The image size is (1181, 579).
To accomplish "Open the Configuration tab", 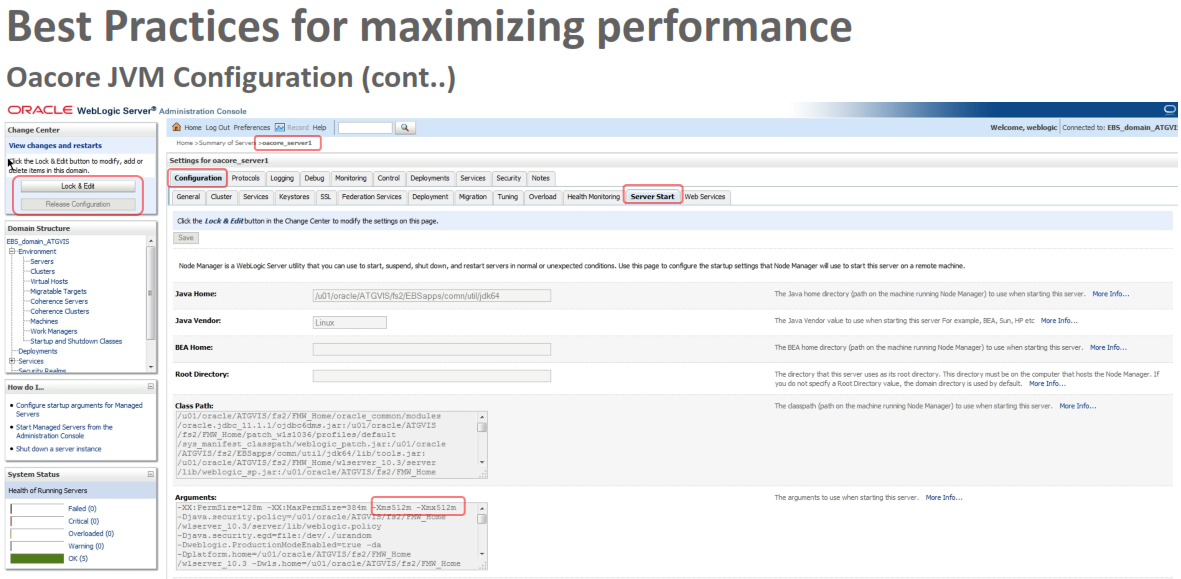I will tap(197, 178).
